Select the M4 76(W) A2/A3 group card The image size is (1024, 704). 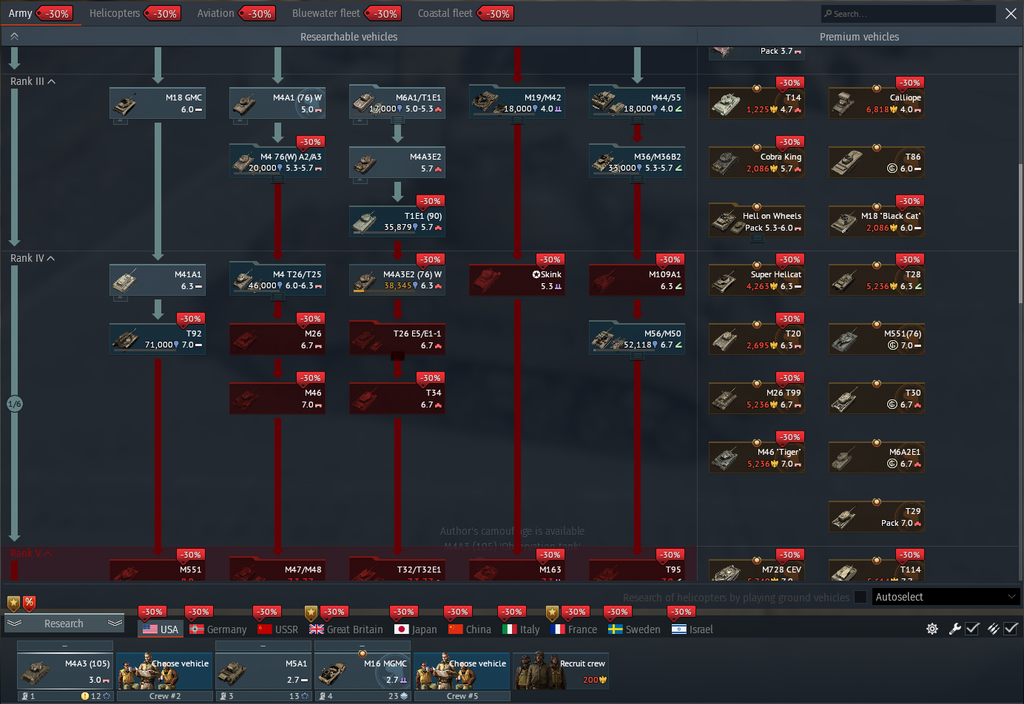(x=278, y=162)
